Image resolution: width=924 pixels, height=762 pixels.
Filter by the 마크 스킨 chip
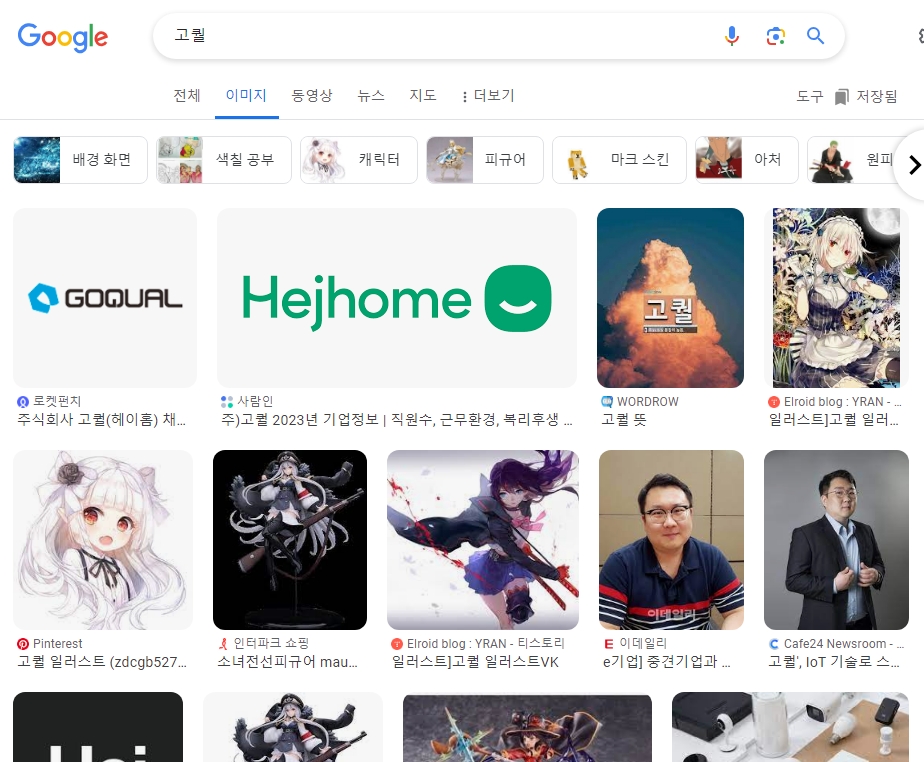click(x=619, y=160)
